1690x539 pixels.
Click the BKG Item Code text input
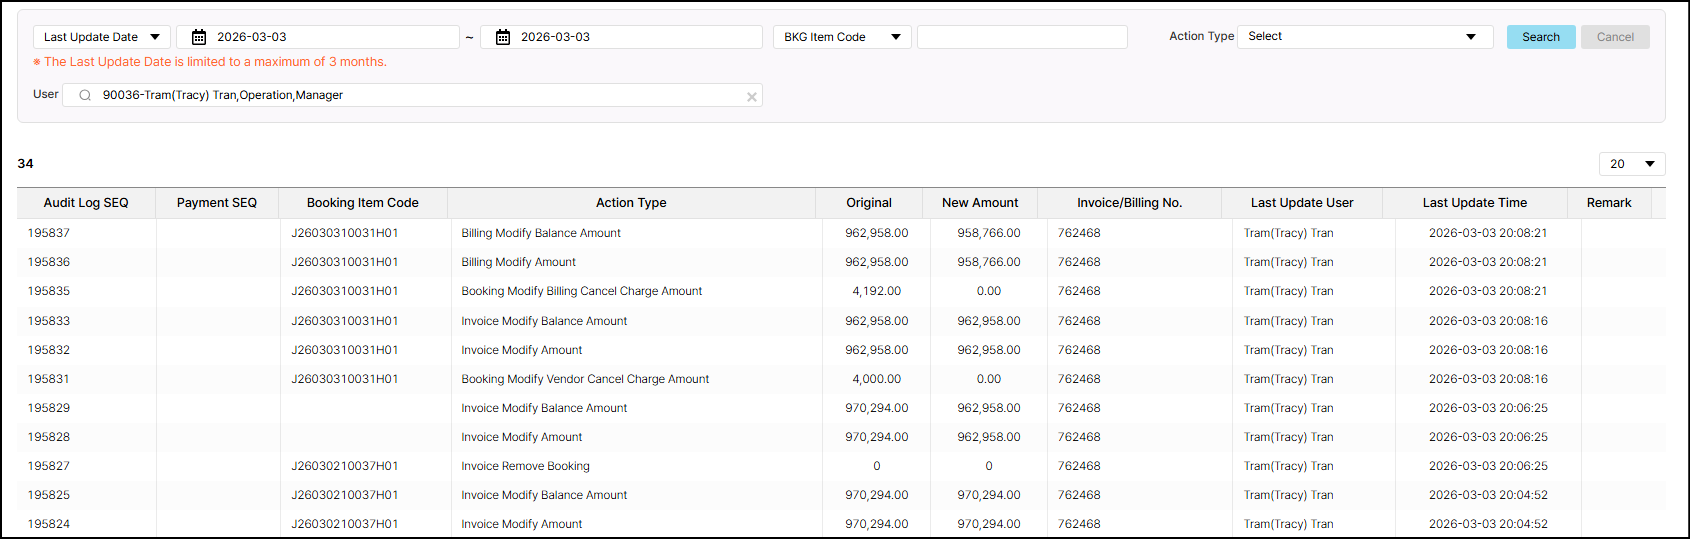(x=1021, y=37)
